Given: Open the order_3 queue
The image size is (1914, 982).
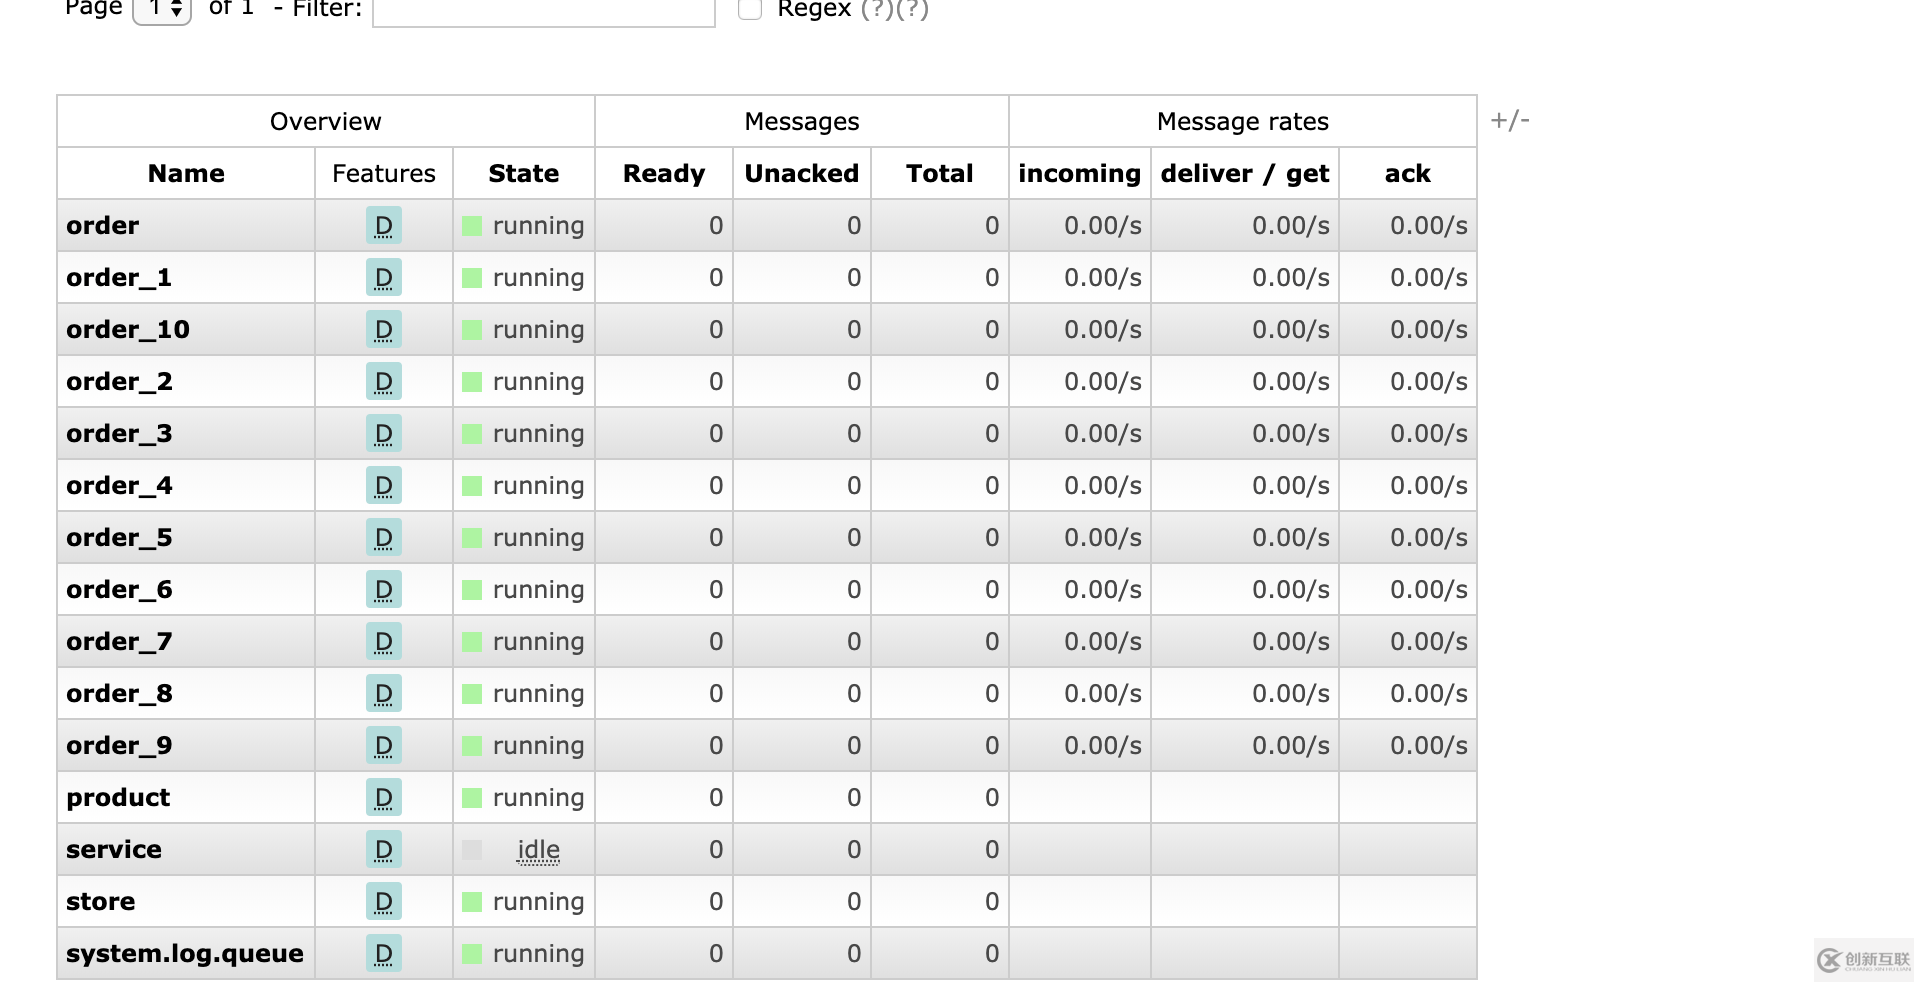Looking at the screenshot, I should [x=119, y=433].
